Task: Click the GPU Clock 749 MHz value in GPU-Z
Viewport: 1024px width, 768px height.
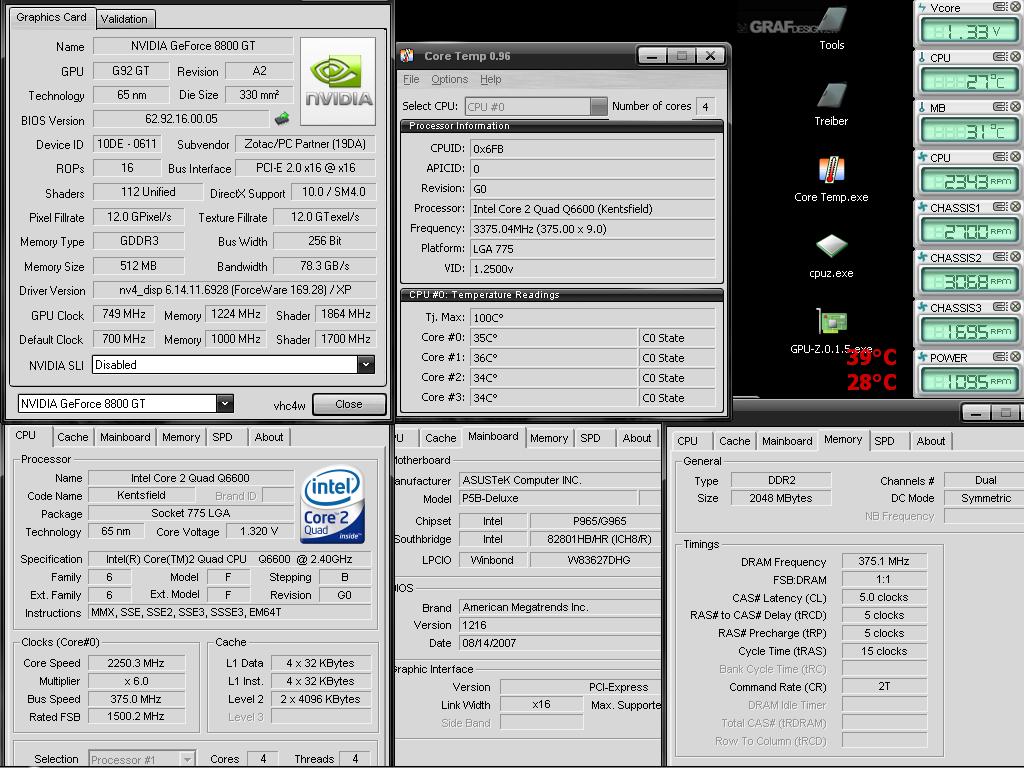Action: [123, 314]
